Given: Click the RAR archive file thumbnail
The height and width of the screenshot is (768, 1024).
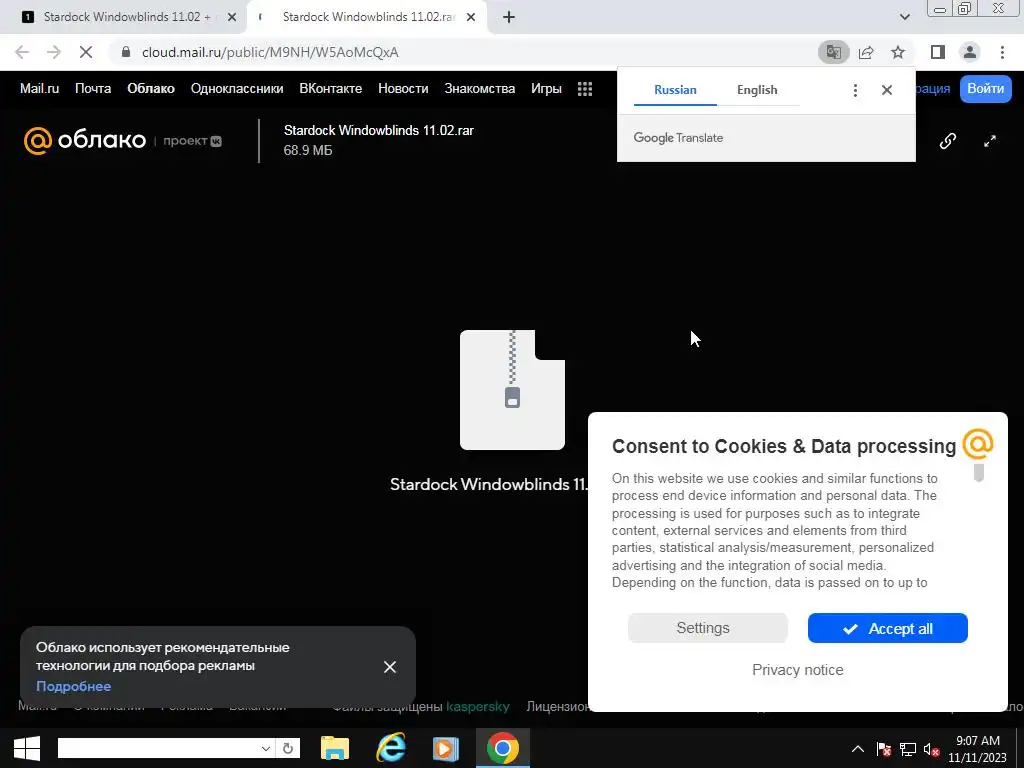Looking at the screenshot, I should click(512, 390).
